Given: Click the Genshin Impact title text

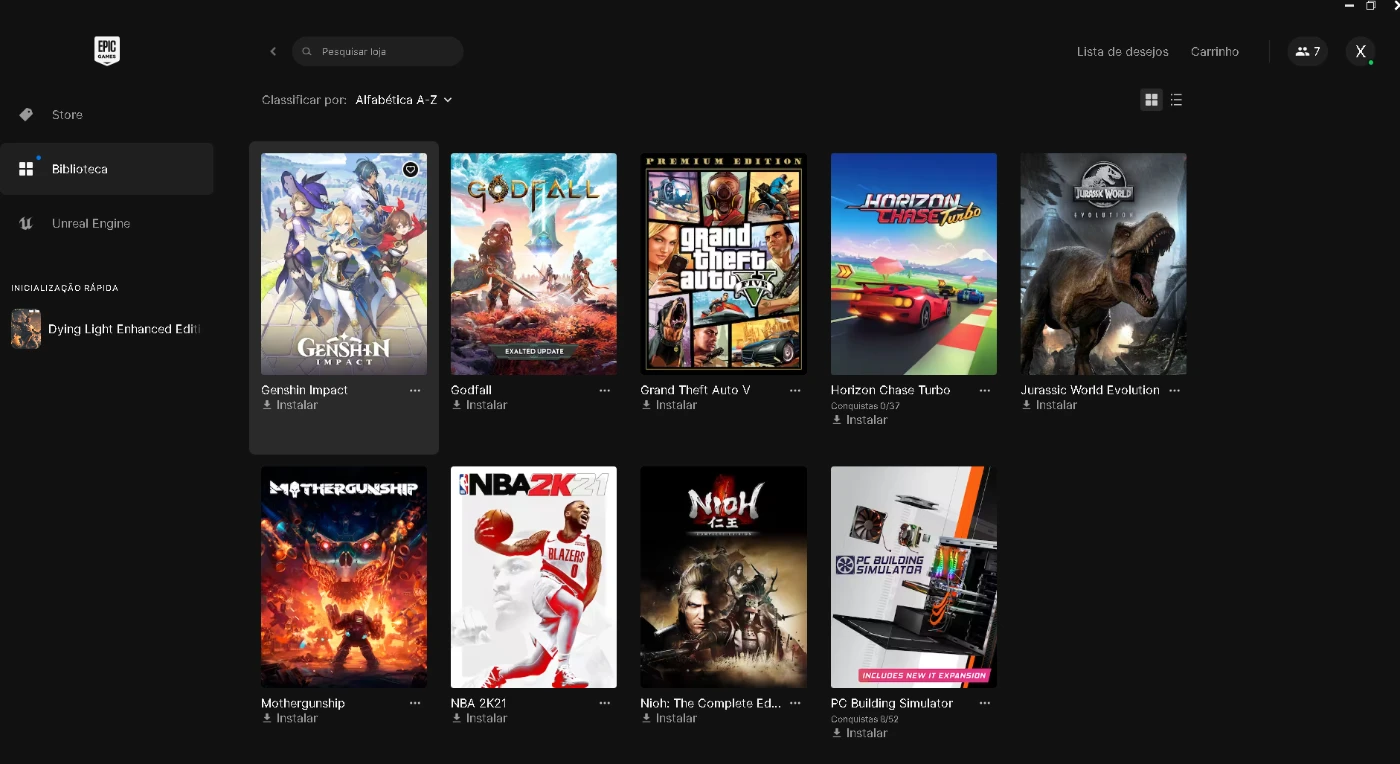Looking at the screenshot, I should 304,390.
